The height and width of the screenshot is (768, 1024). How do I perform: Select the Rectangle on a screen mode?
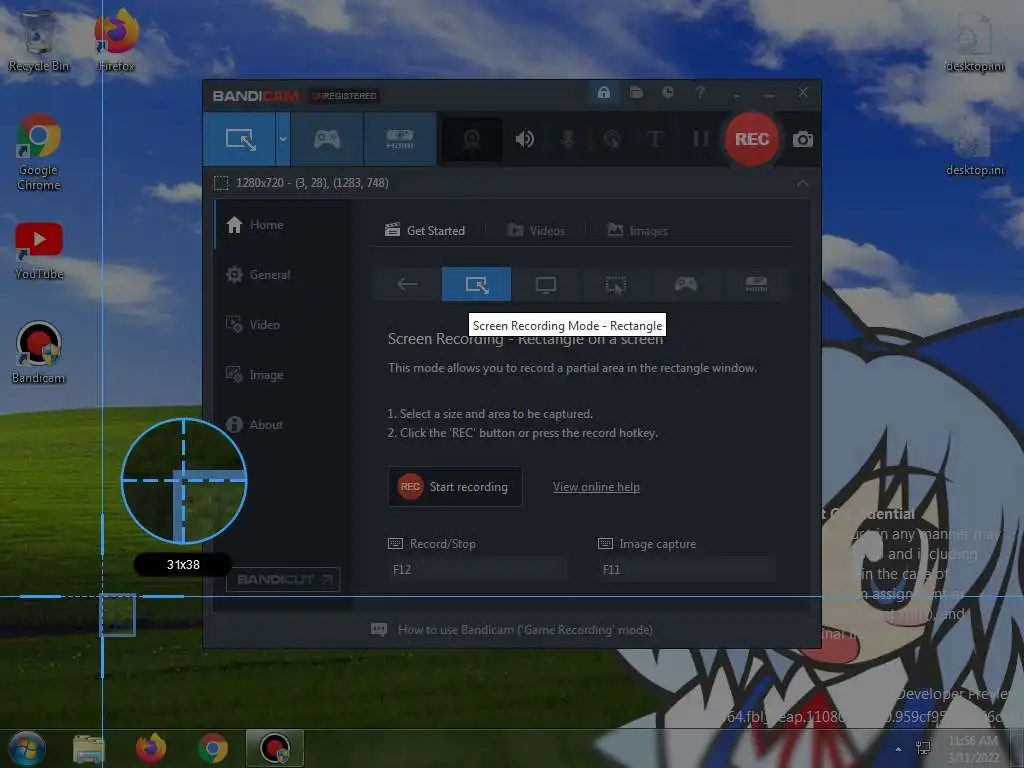click(477, 284)
